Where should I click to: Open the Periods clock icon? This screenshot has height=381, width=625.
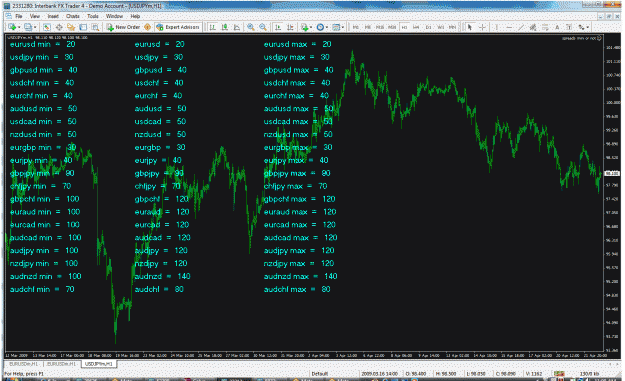pos(320,27)
